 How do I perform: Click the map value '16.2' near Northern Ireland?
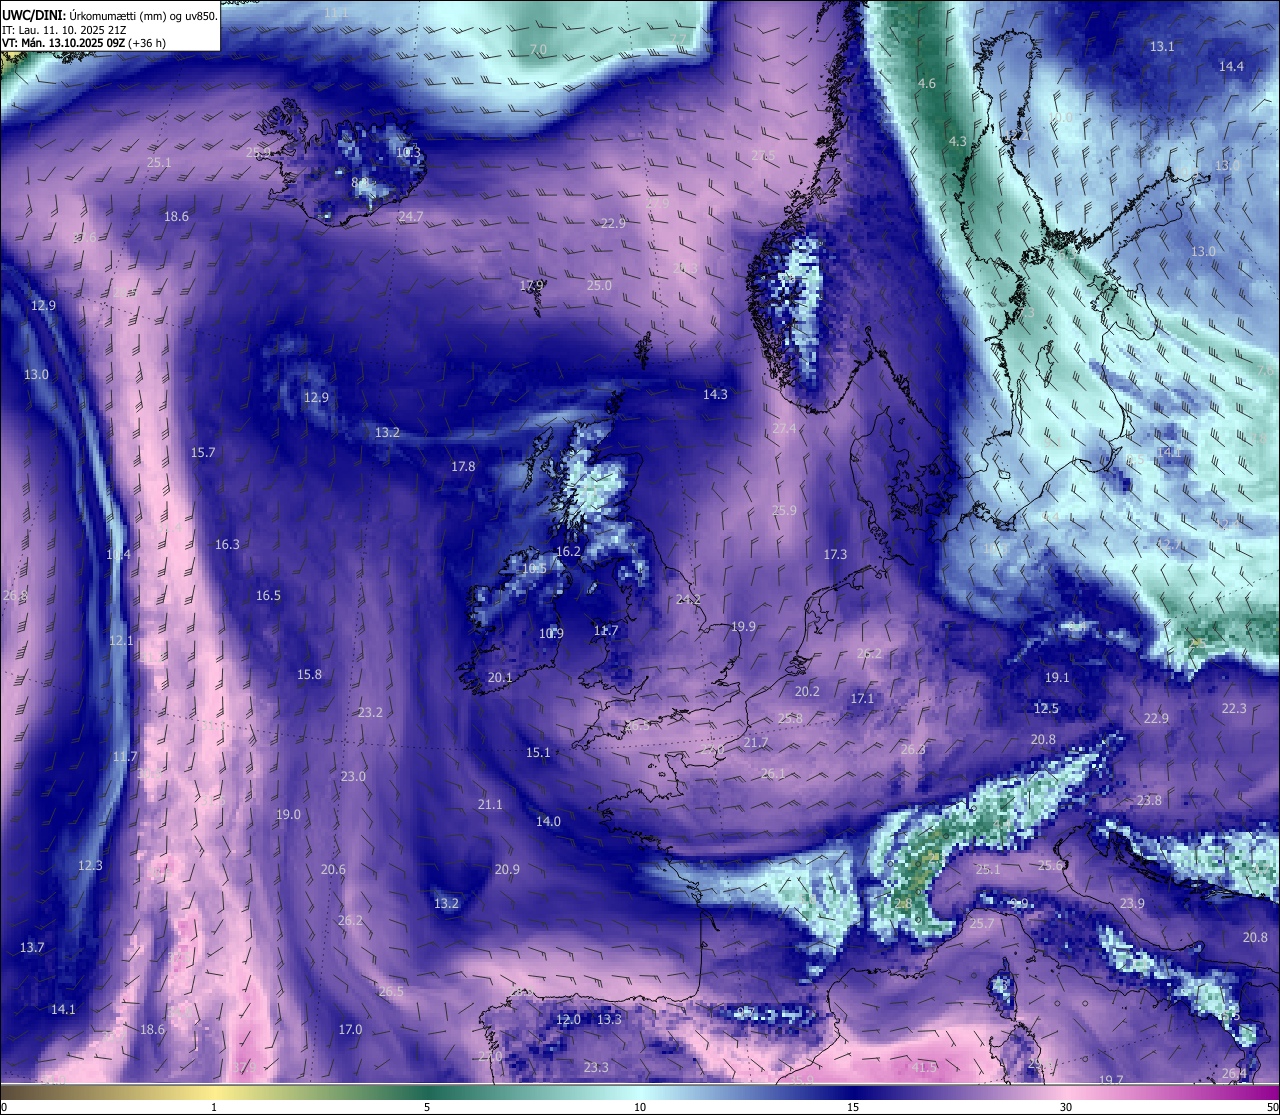(x=568, y=551)
